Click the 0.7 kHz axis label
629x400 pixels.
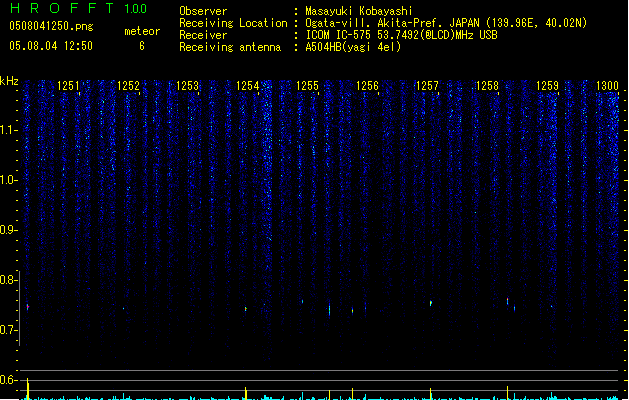click(8, 330)
